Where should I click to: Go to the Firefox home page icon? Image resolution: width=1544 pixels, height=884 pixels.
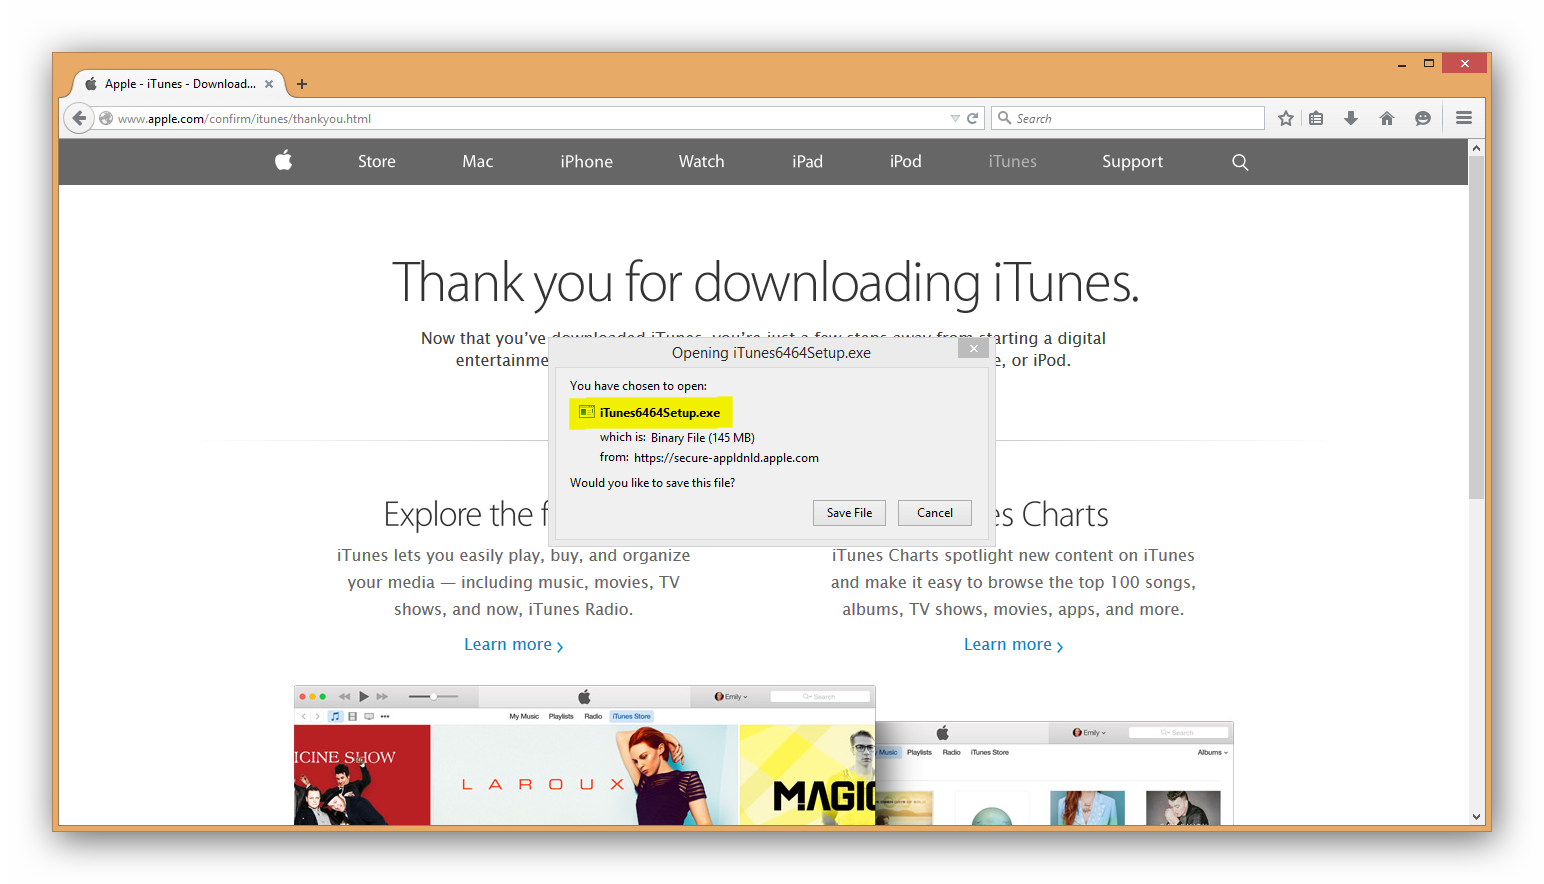tap(1387, 118)
